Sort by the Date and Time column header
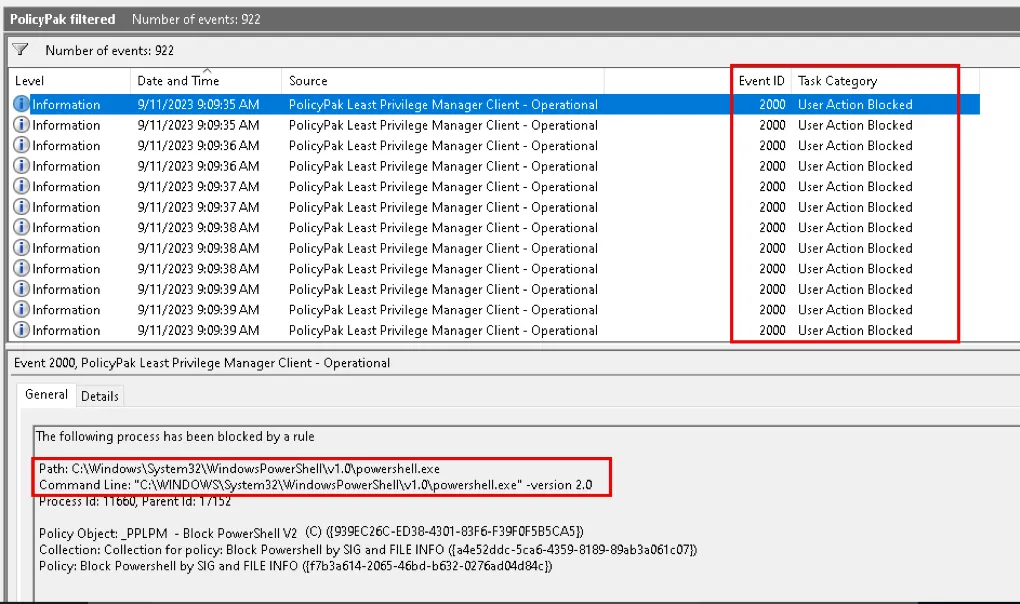The width and height of the screenshot is (1020, 604). [x=177, y=82]
